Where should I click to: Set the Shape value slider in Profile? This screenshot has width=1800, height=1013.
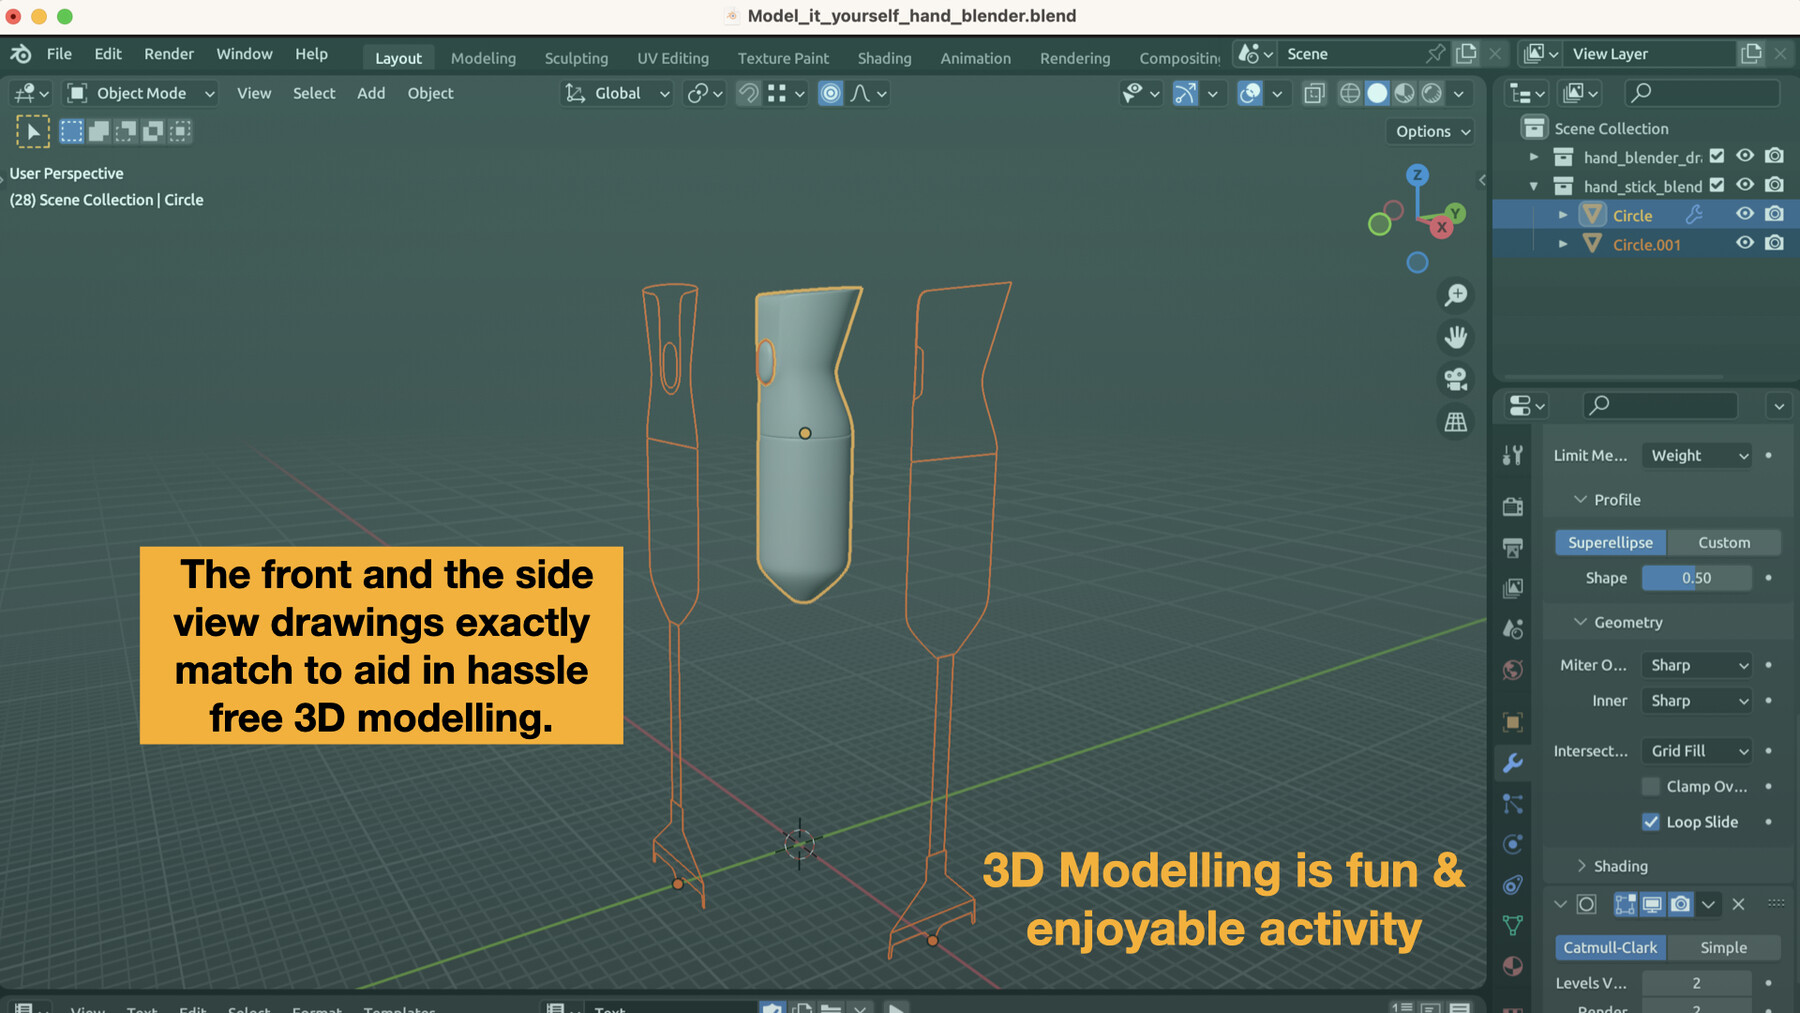coord(1696,578)
